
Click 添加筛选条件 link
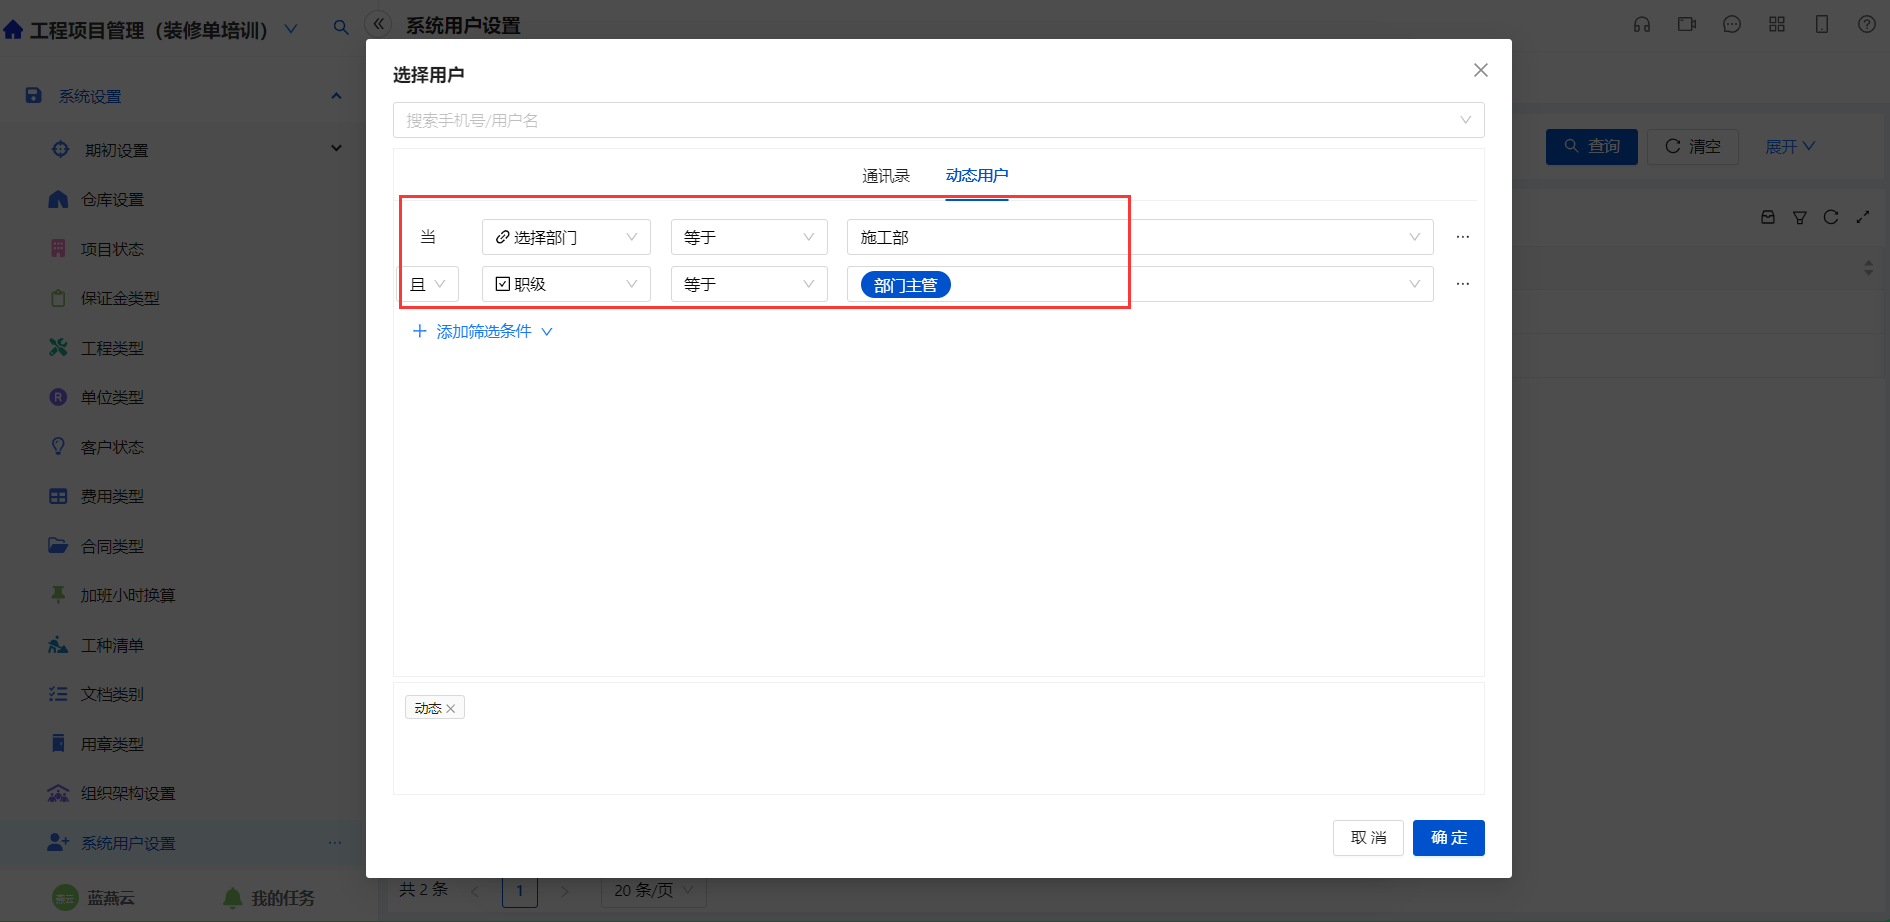[483, 331]
